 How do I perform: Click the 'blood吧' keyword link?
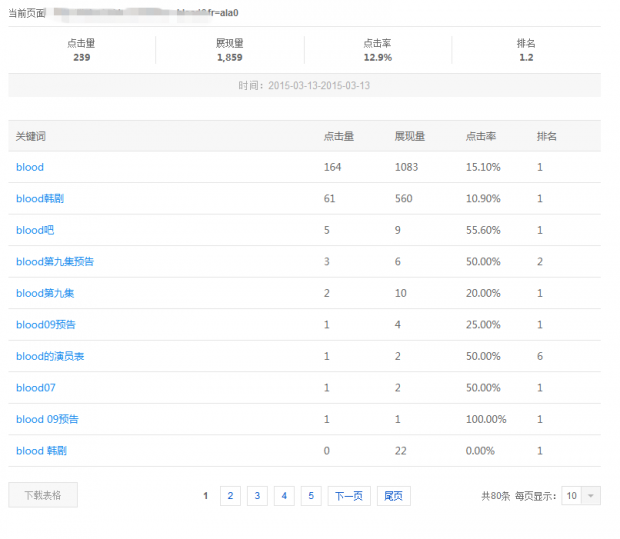35,230
